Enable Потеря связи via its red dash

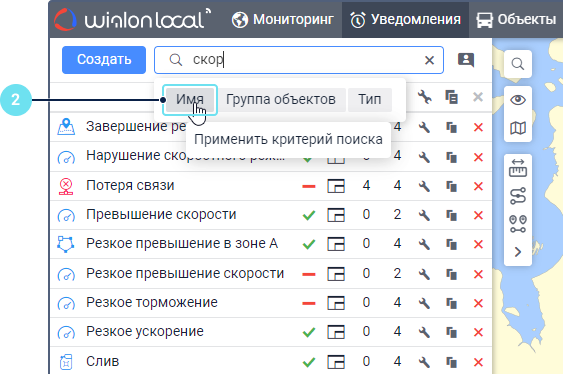click(309, 186)
